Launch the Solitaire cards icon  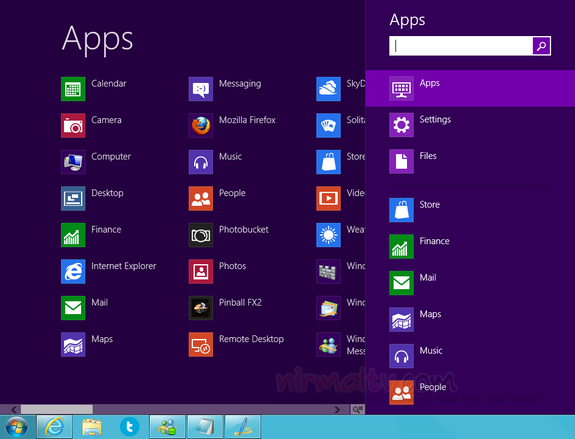pyautogui.click(x=328, y=125)
